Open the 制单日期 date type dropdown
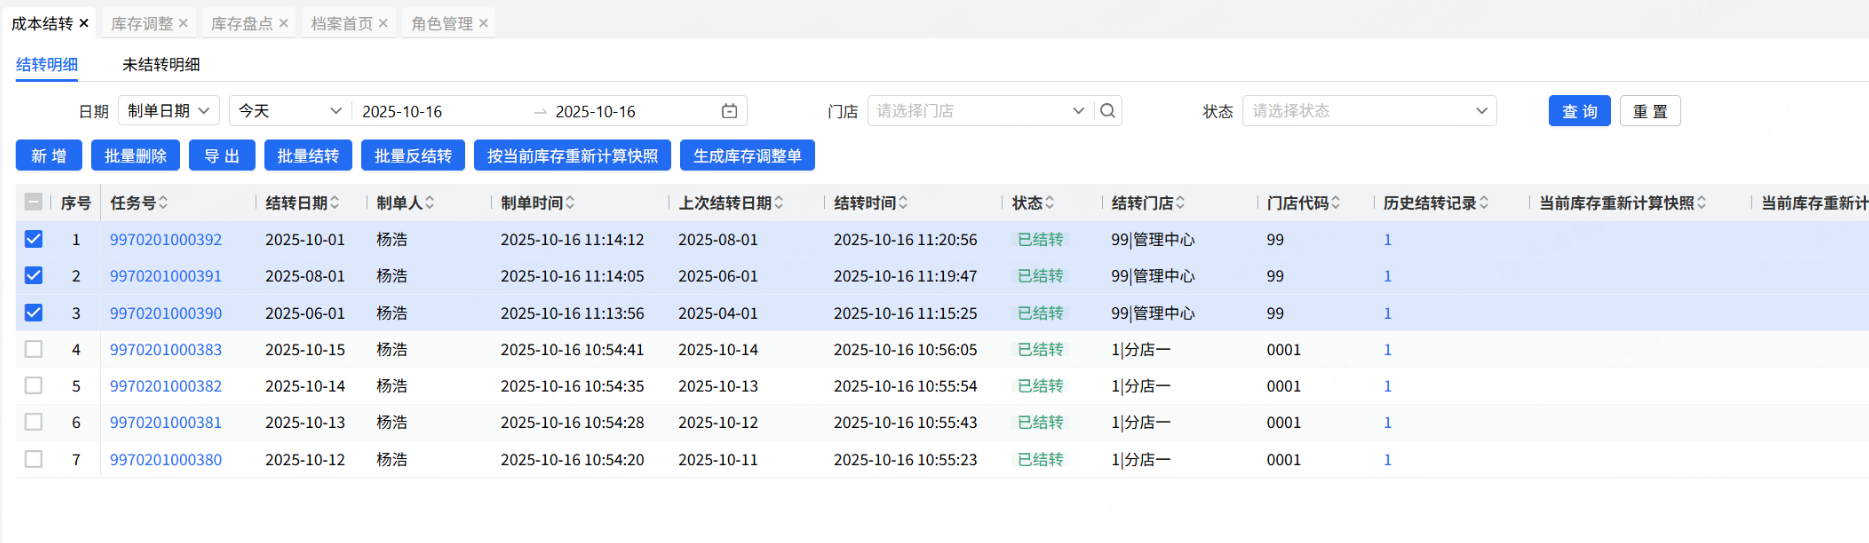This screenshot has width=1869, height=543. click(x=168, y=111)
